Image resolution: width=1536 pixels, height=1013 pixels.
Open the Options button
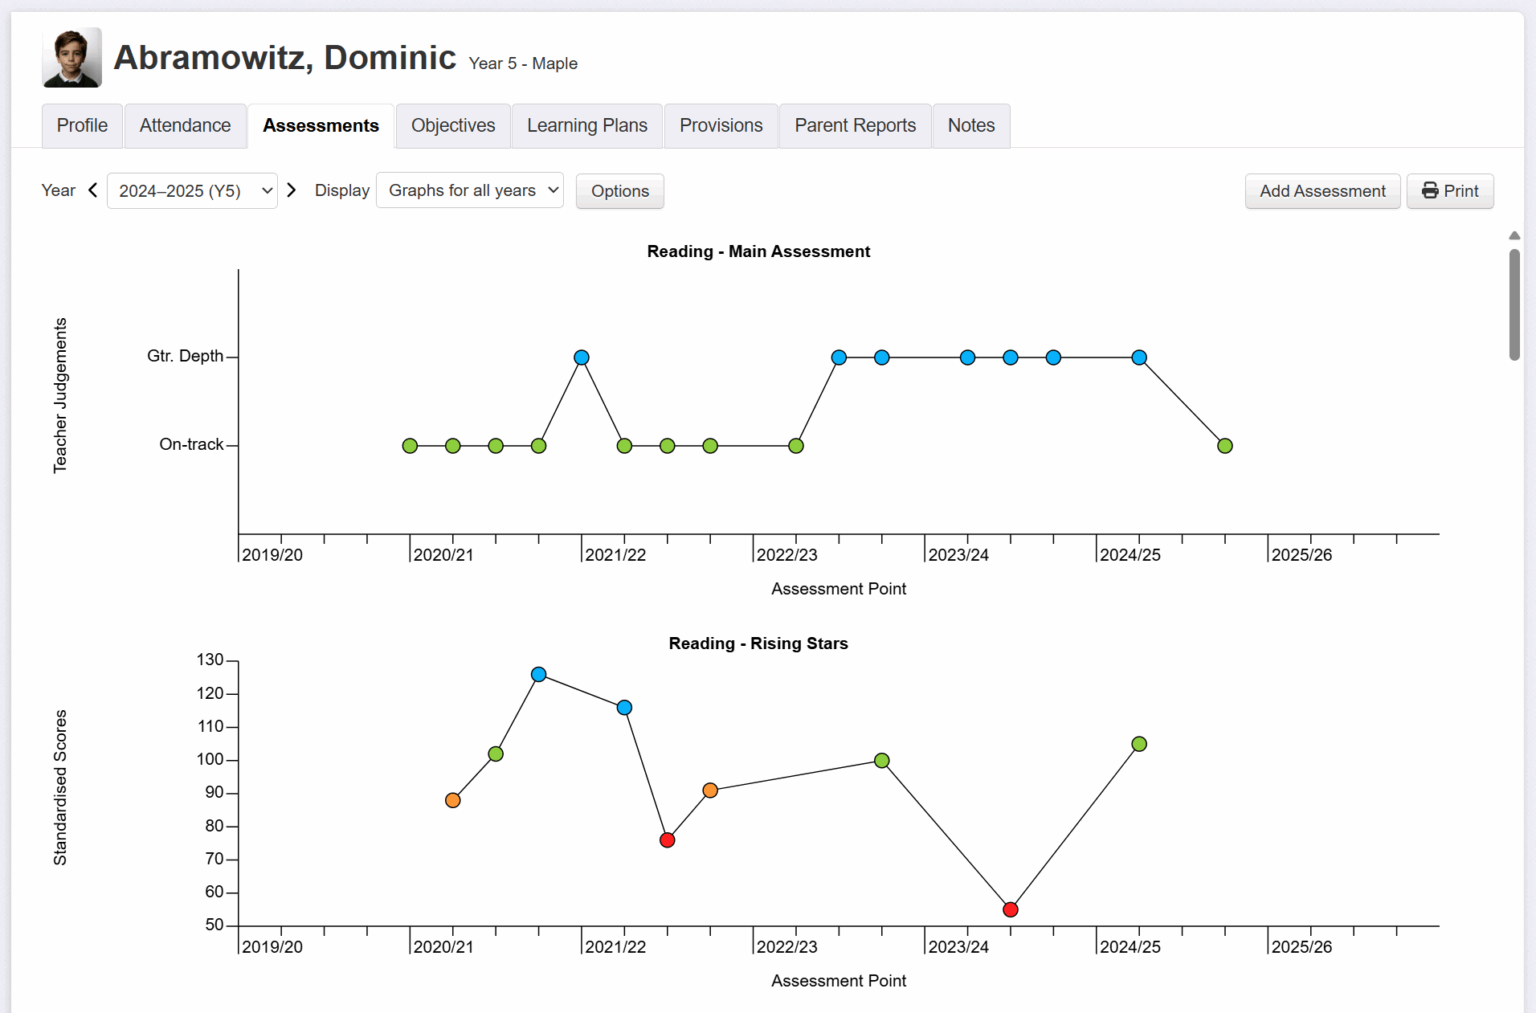point(619,191)
